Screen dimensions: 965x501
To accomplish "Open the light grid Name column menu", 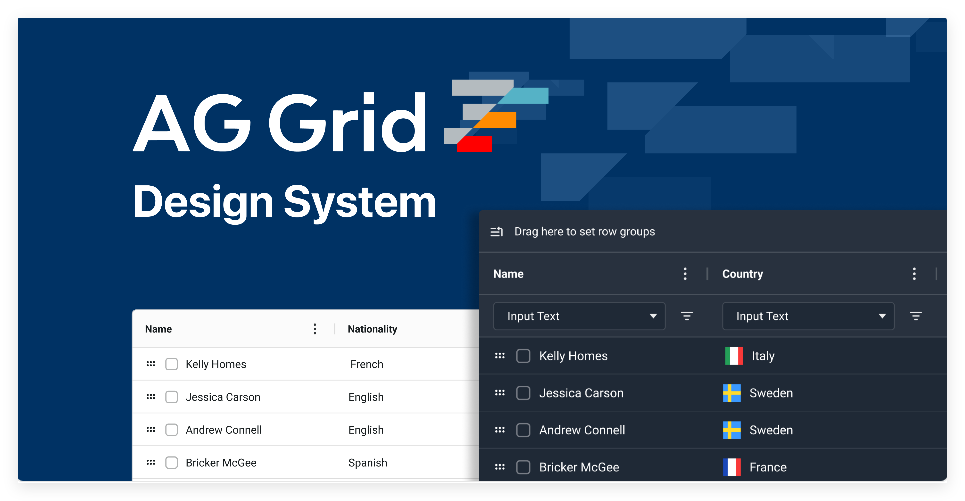I will (x=315, y=329).
